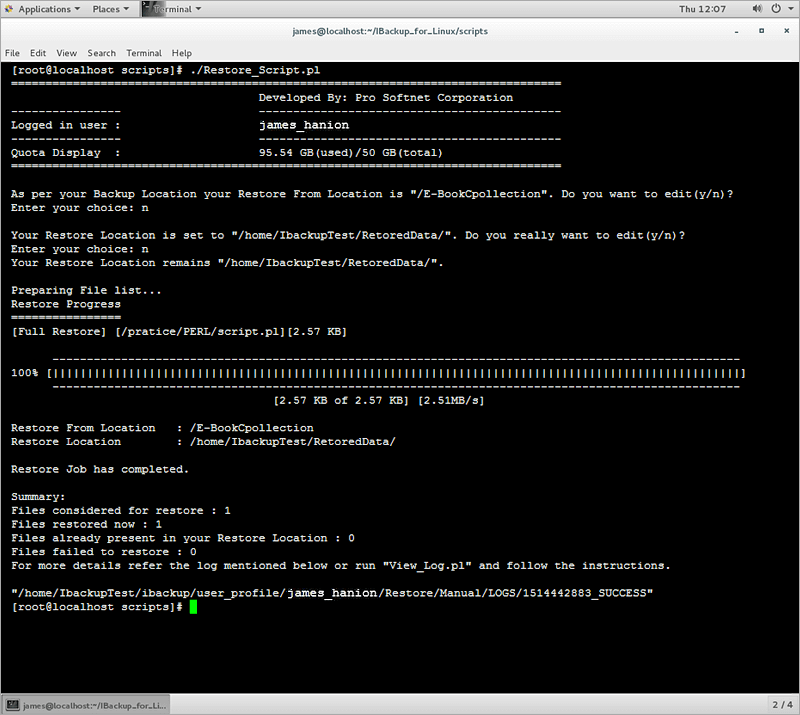Open the Places menu in top panel
Image resolution: width=800 pixels, height=715 pixels.
pyautogui.click(x=110, y=9)
